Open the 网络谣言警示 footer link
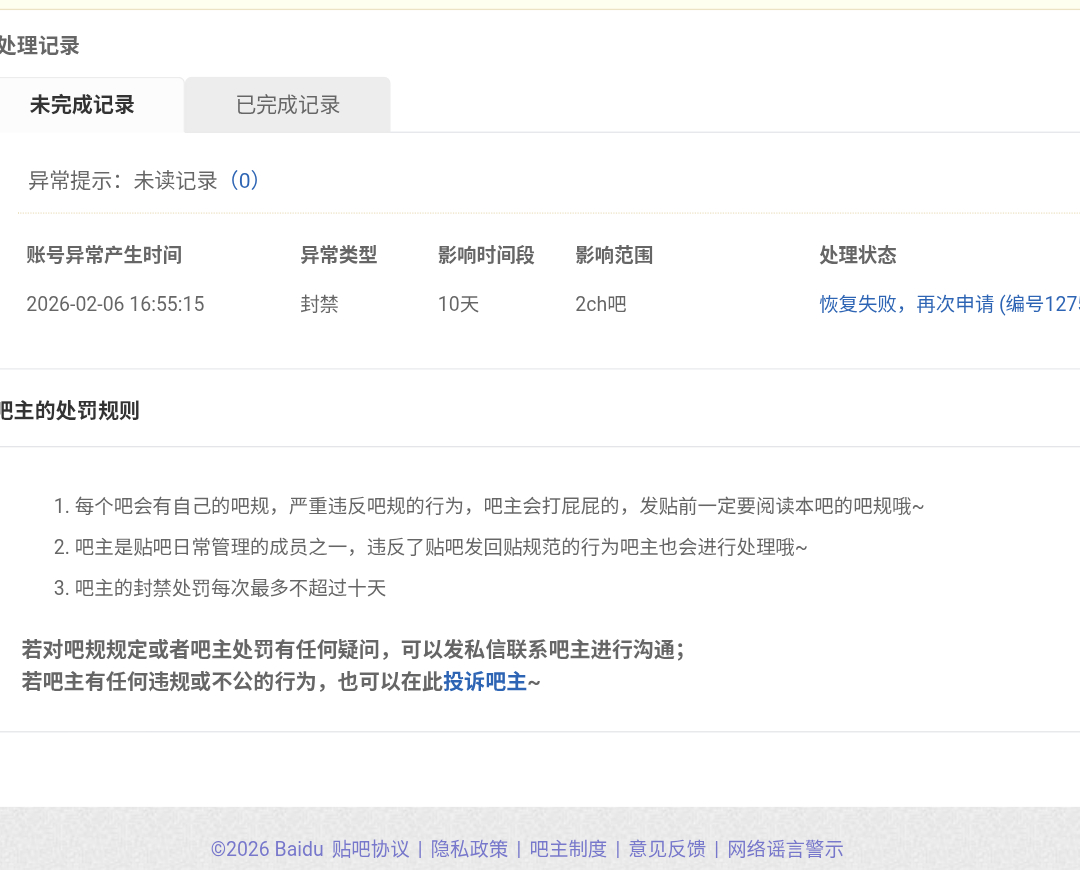Screen dimensions: 1080x870 785,849
